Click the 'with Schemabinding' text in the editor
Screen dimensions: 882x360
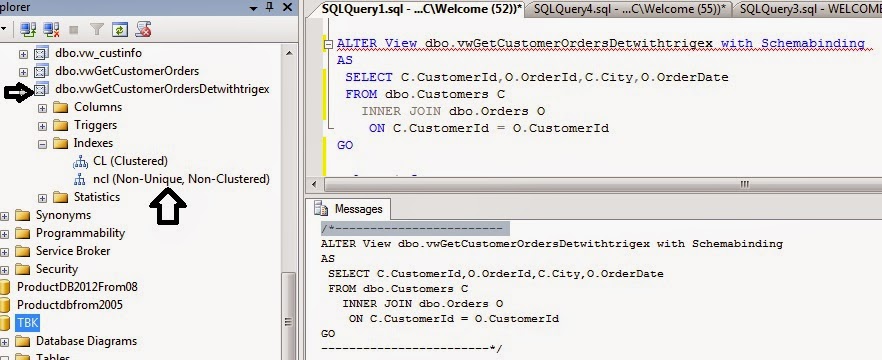(793, 43)
